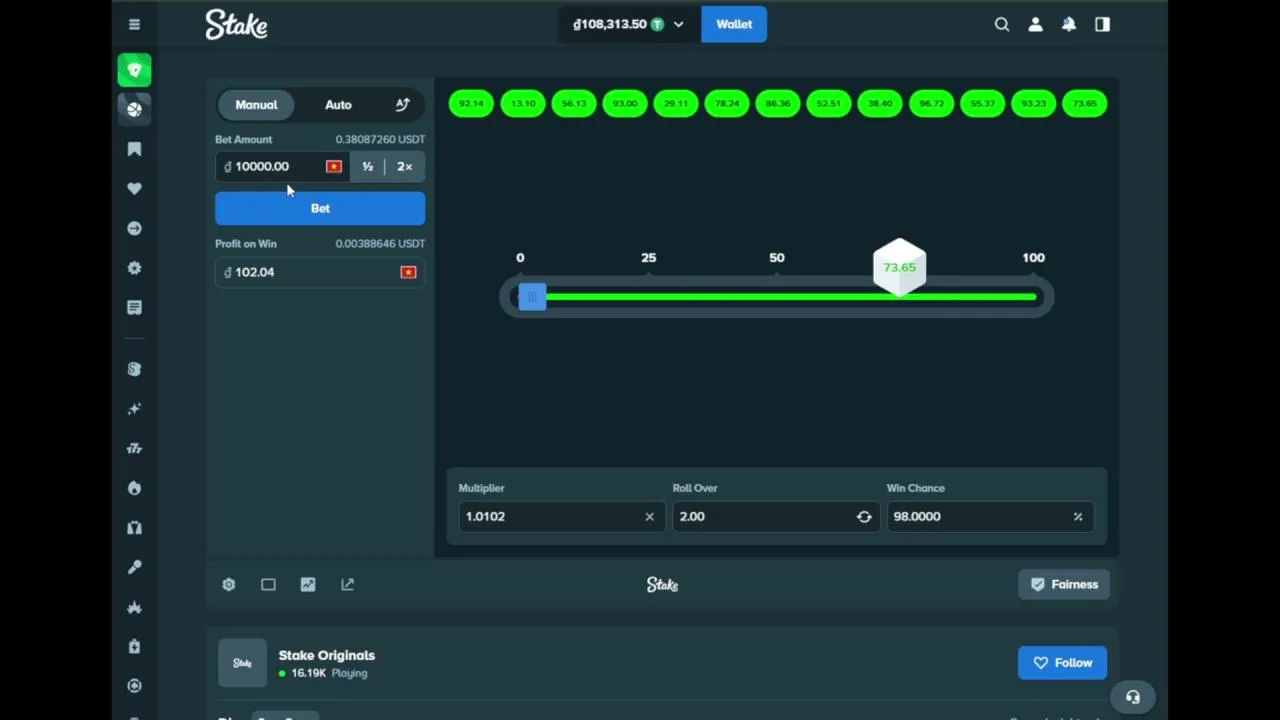1280x720 pixels.
Task: Open the 52.51 past result pill
Action: click(829, 103)
